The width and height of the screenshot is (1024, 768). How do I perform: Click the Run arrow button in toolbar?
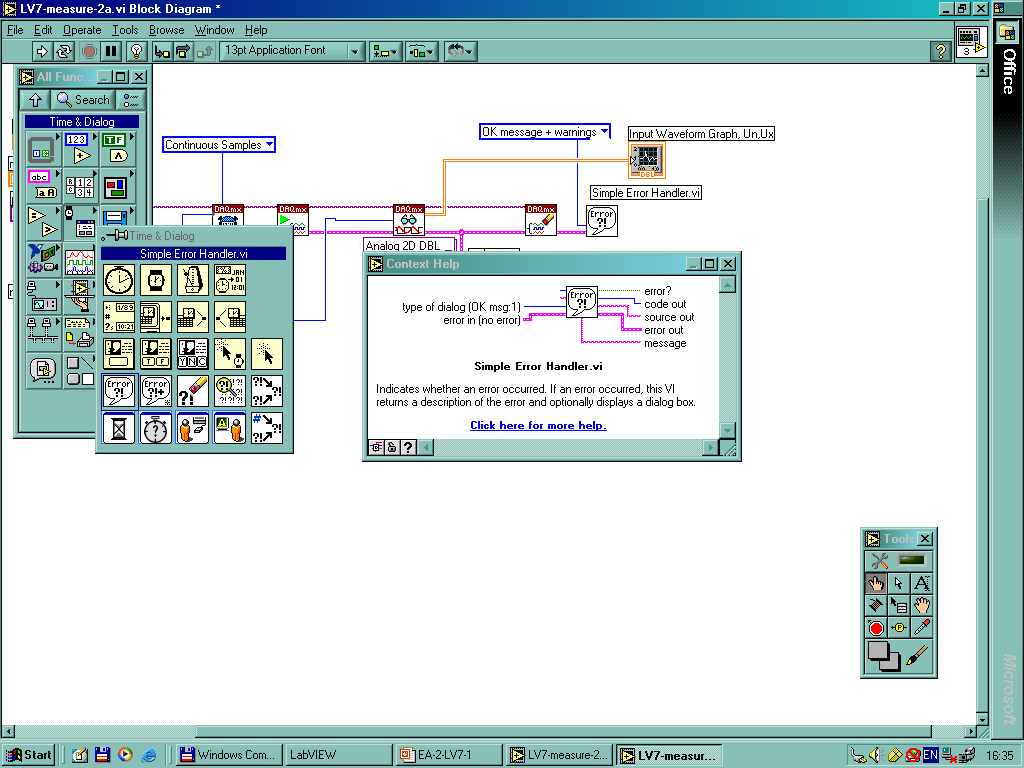click(42, 51)
